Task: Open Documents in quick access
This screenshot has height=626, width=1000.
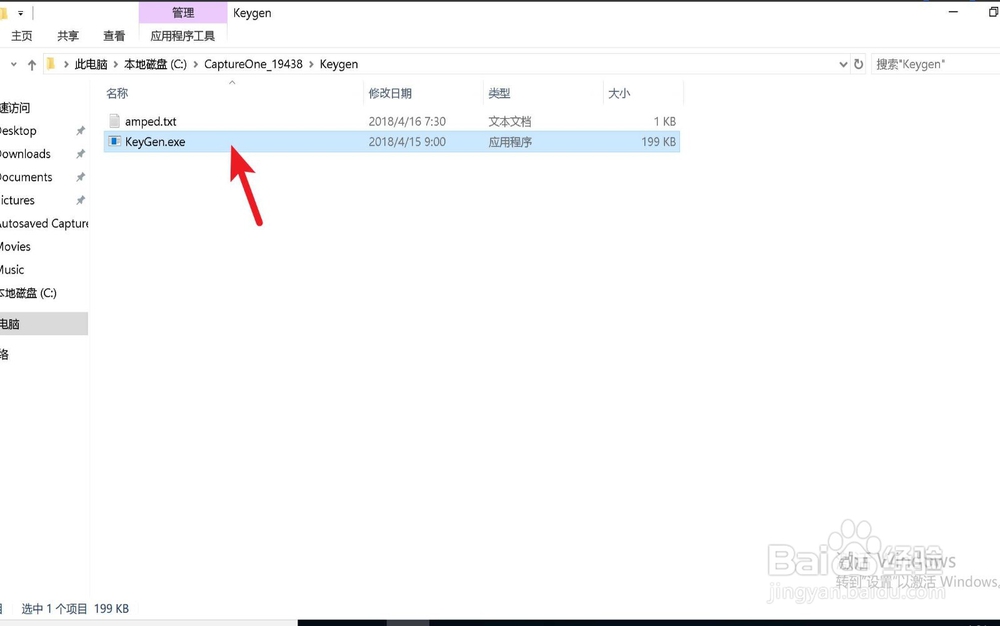Action: [x=26, y=177]
